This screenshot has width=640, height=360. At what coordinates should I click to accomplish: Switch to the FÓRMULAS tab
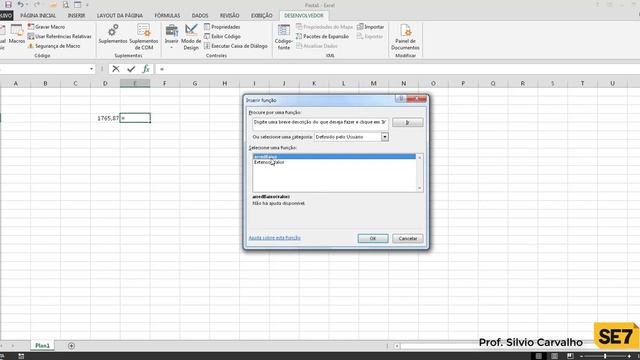pos(167,16)
